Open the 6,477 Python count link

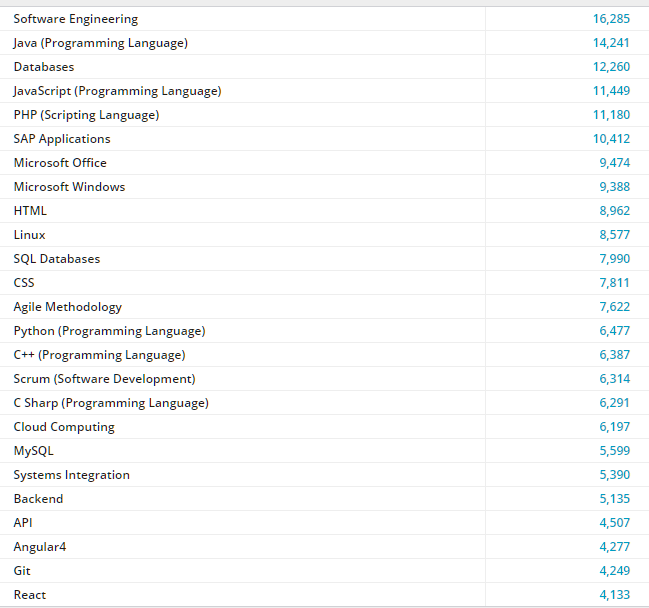(x=614, y=331)
